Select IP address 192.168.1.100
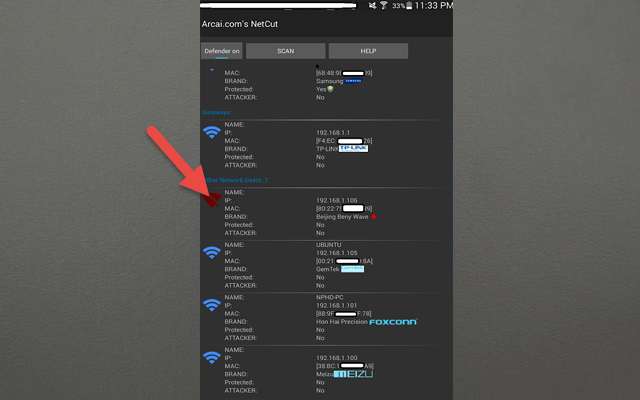 click(x=337, y=358)
